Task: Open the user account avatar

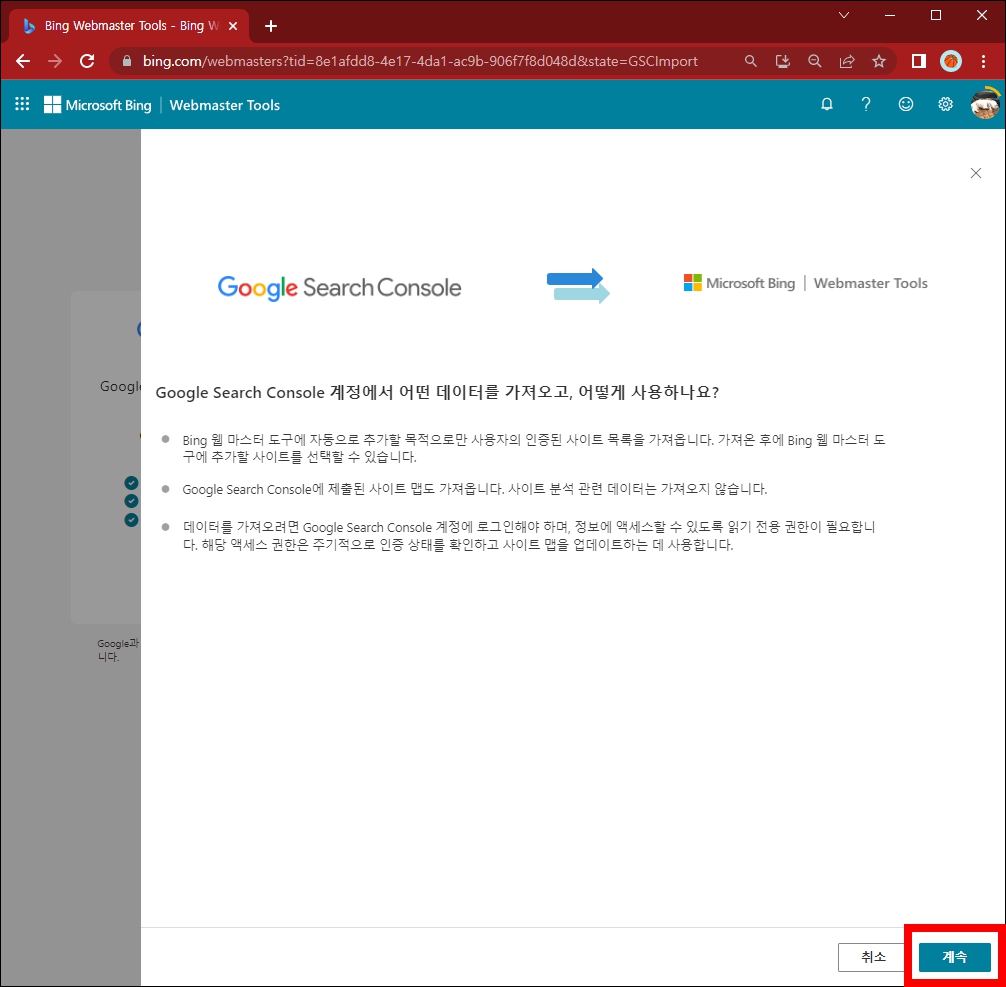Action: 984,104
